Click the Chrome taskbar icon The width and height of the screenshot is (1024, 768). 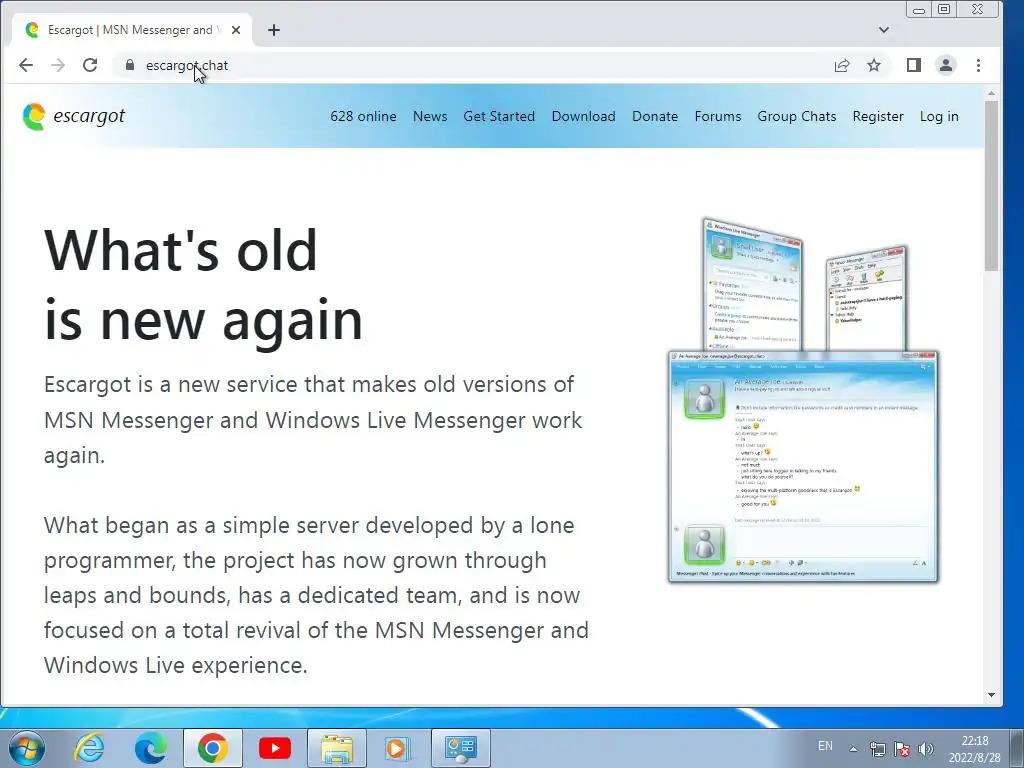[x=212, y=748]
